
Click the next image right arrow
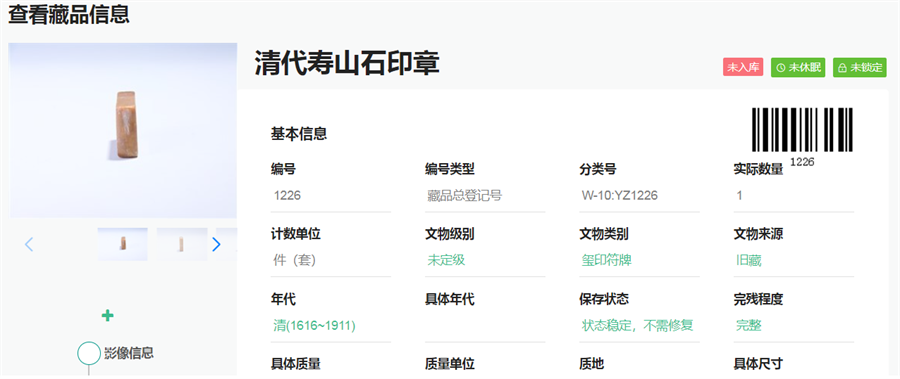216,245
